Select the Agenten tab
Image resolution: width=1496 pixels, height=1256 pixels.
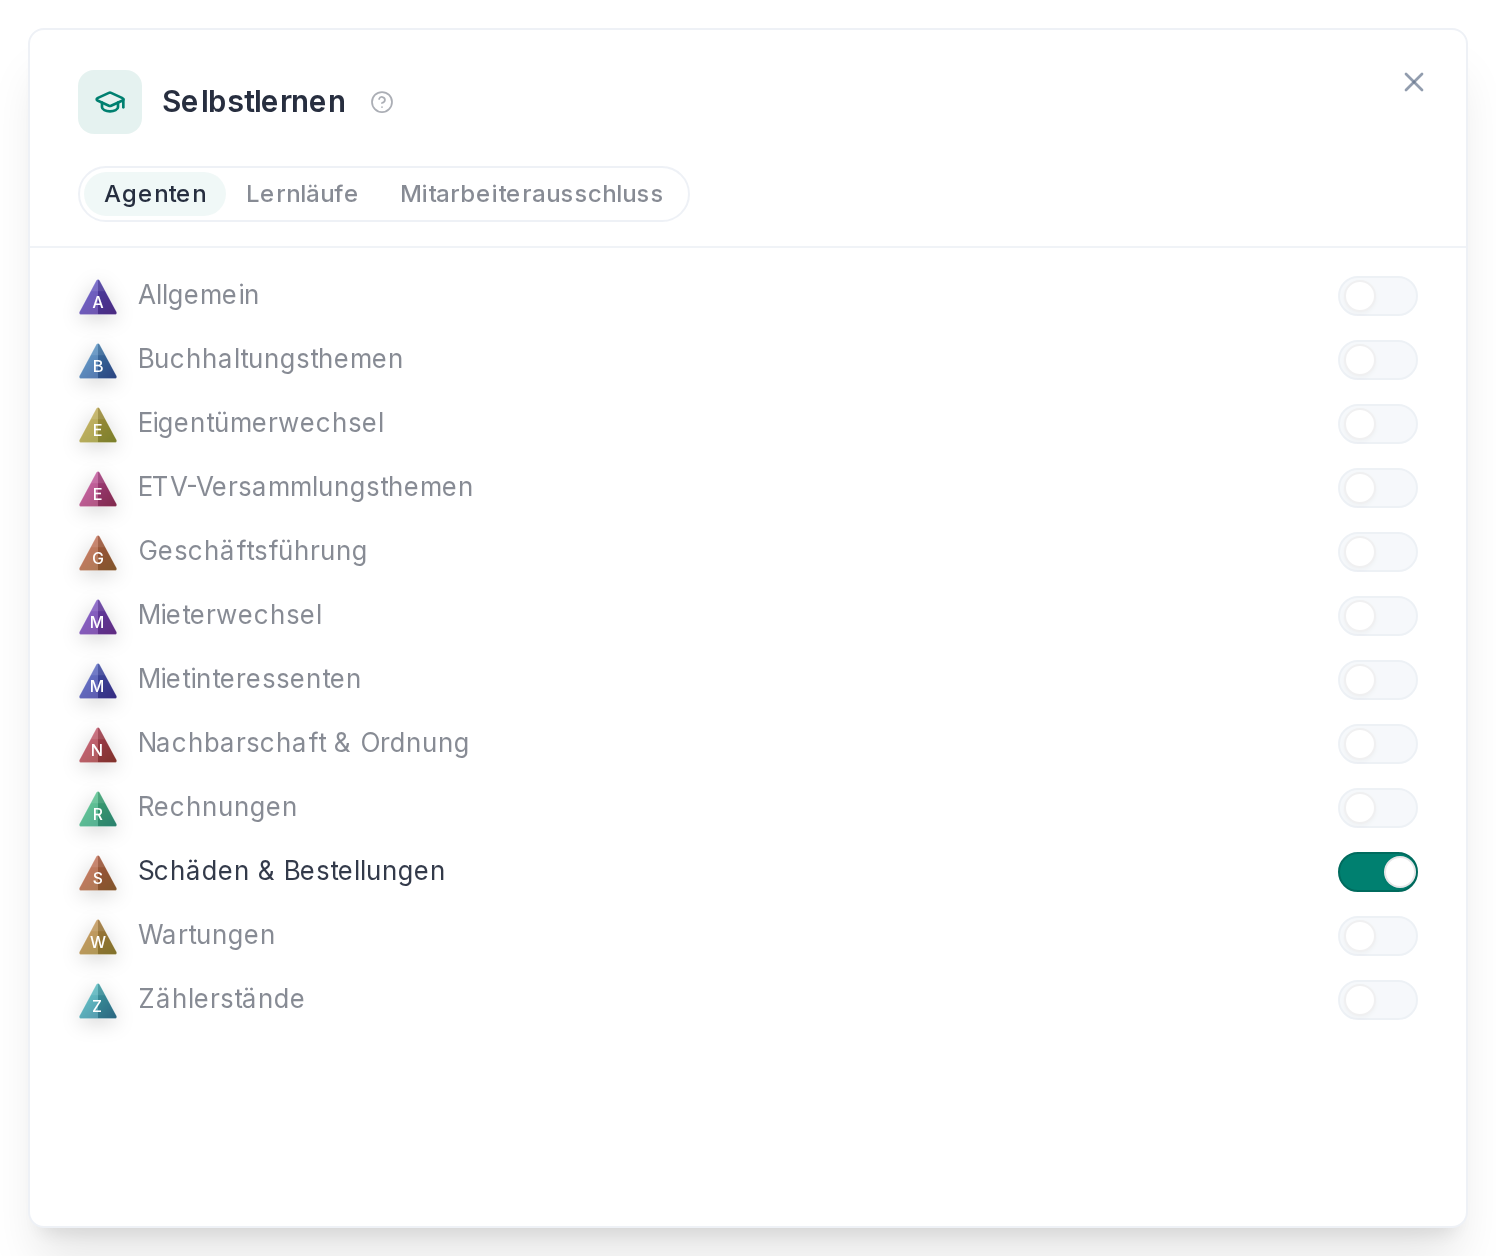tap(155, 194)
